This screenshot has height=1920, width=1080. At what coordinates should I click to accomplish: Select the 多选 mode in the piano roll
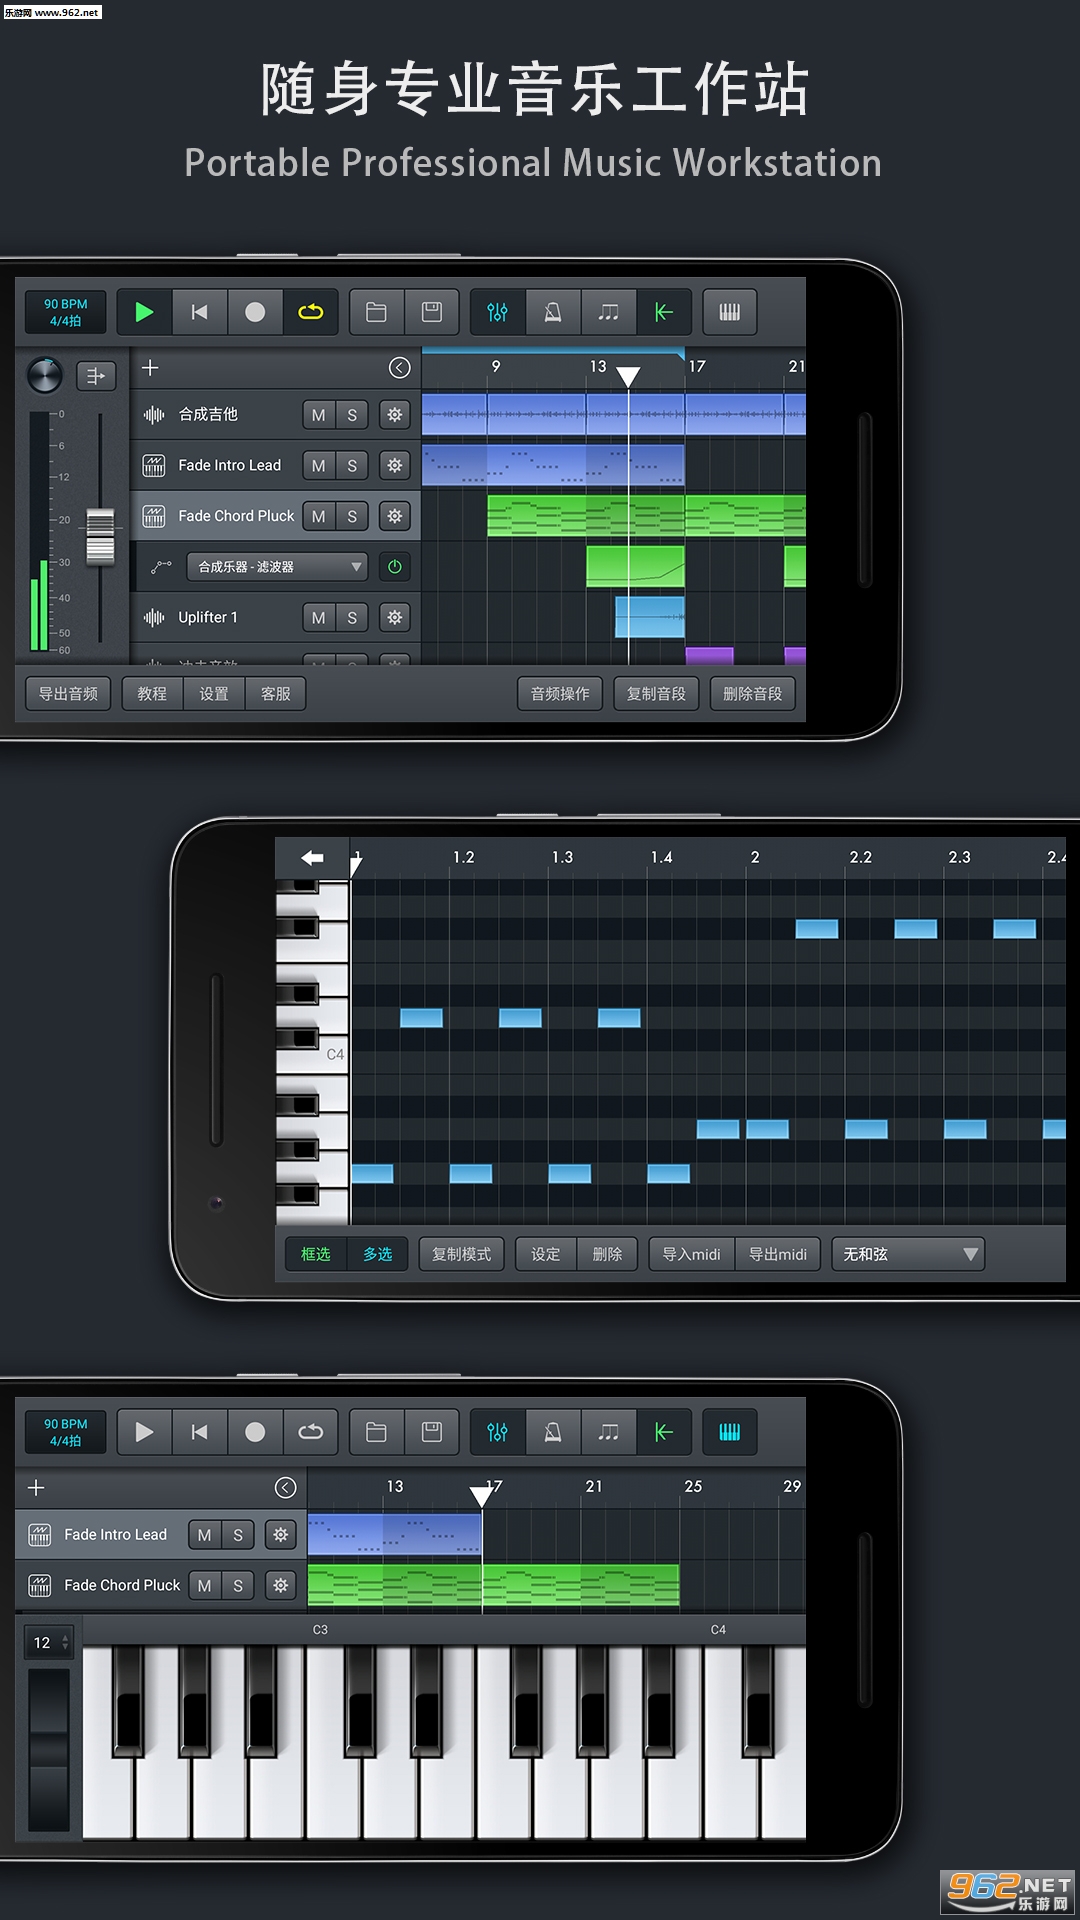pos(377,1254)
